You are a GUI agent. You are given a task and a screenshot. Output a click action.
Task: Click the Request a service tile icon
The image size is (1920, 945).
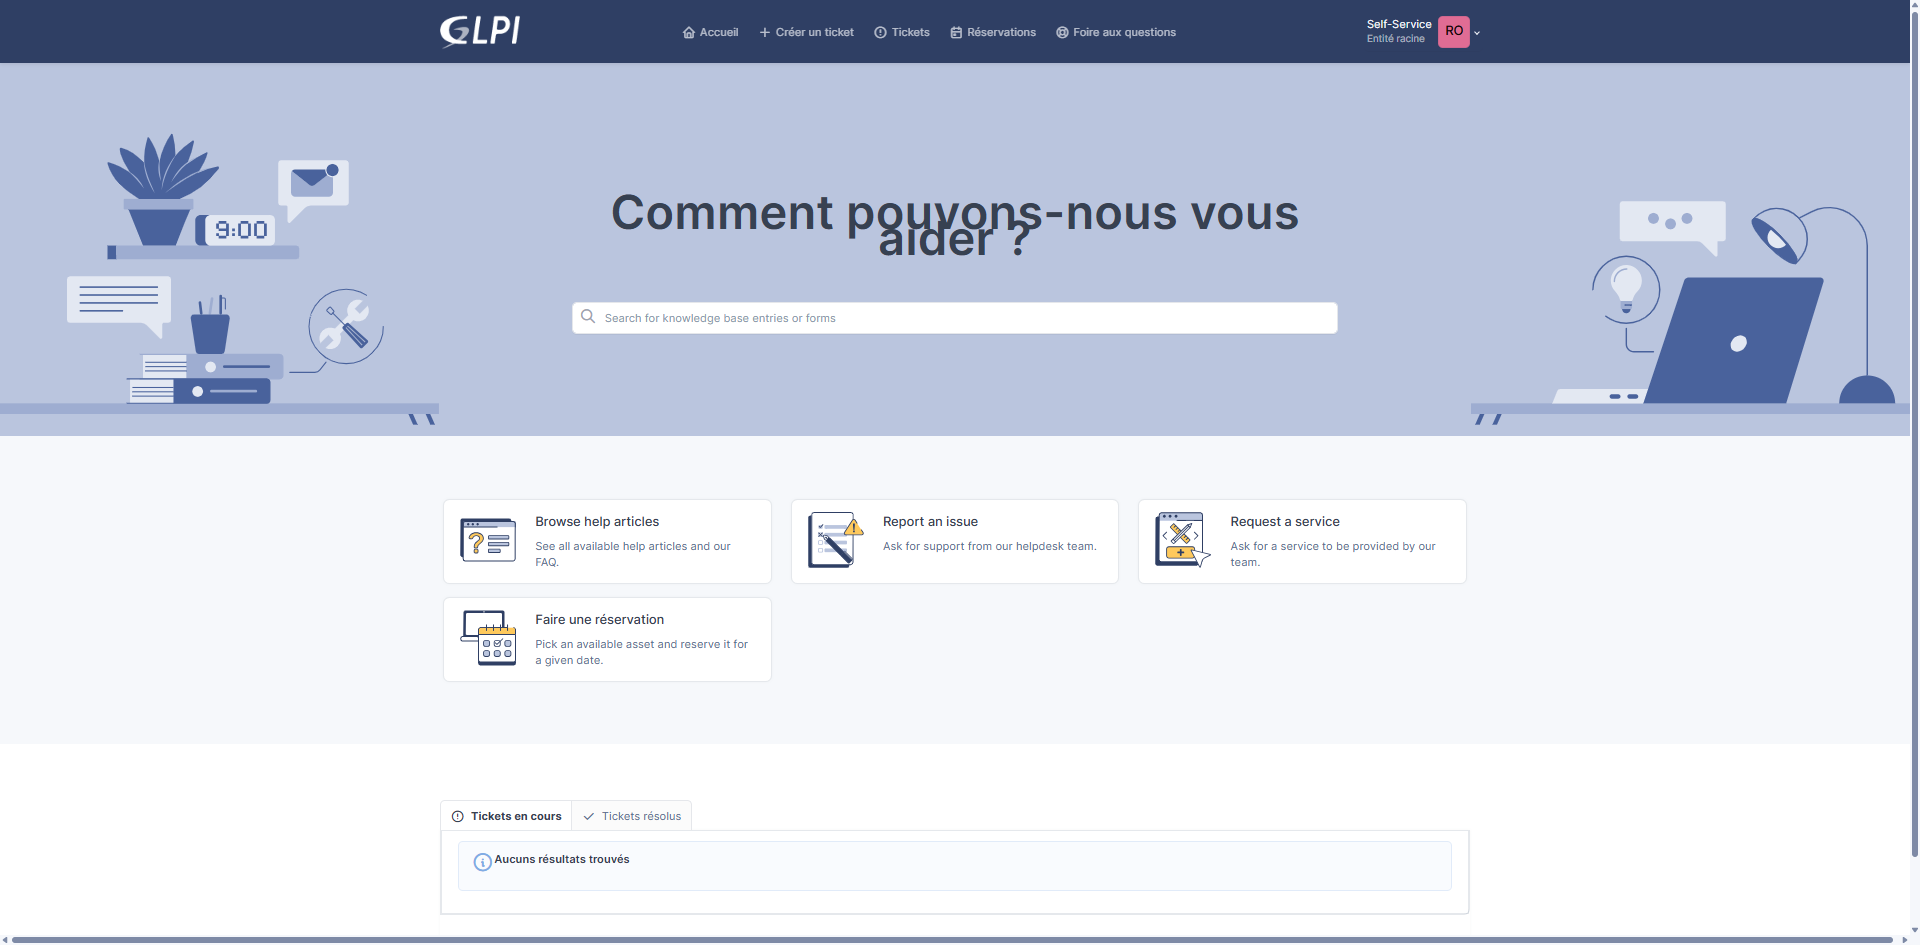tap(1182, 540)
